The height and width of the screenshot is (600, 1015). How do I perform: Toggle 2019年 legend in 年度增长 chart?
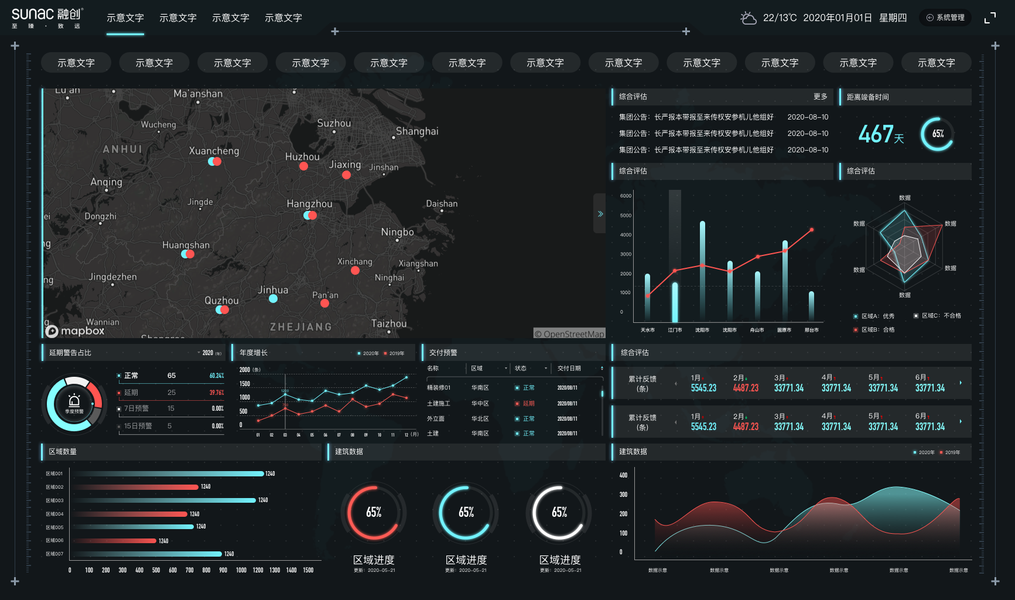point(394,353)
